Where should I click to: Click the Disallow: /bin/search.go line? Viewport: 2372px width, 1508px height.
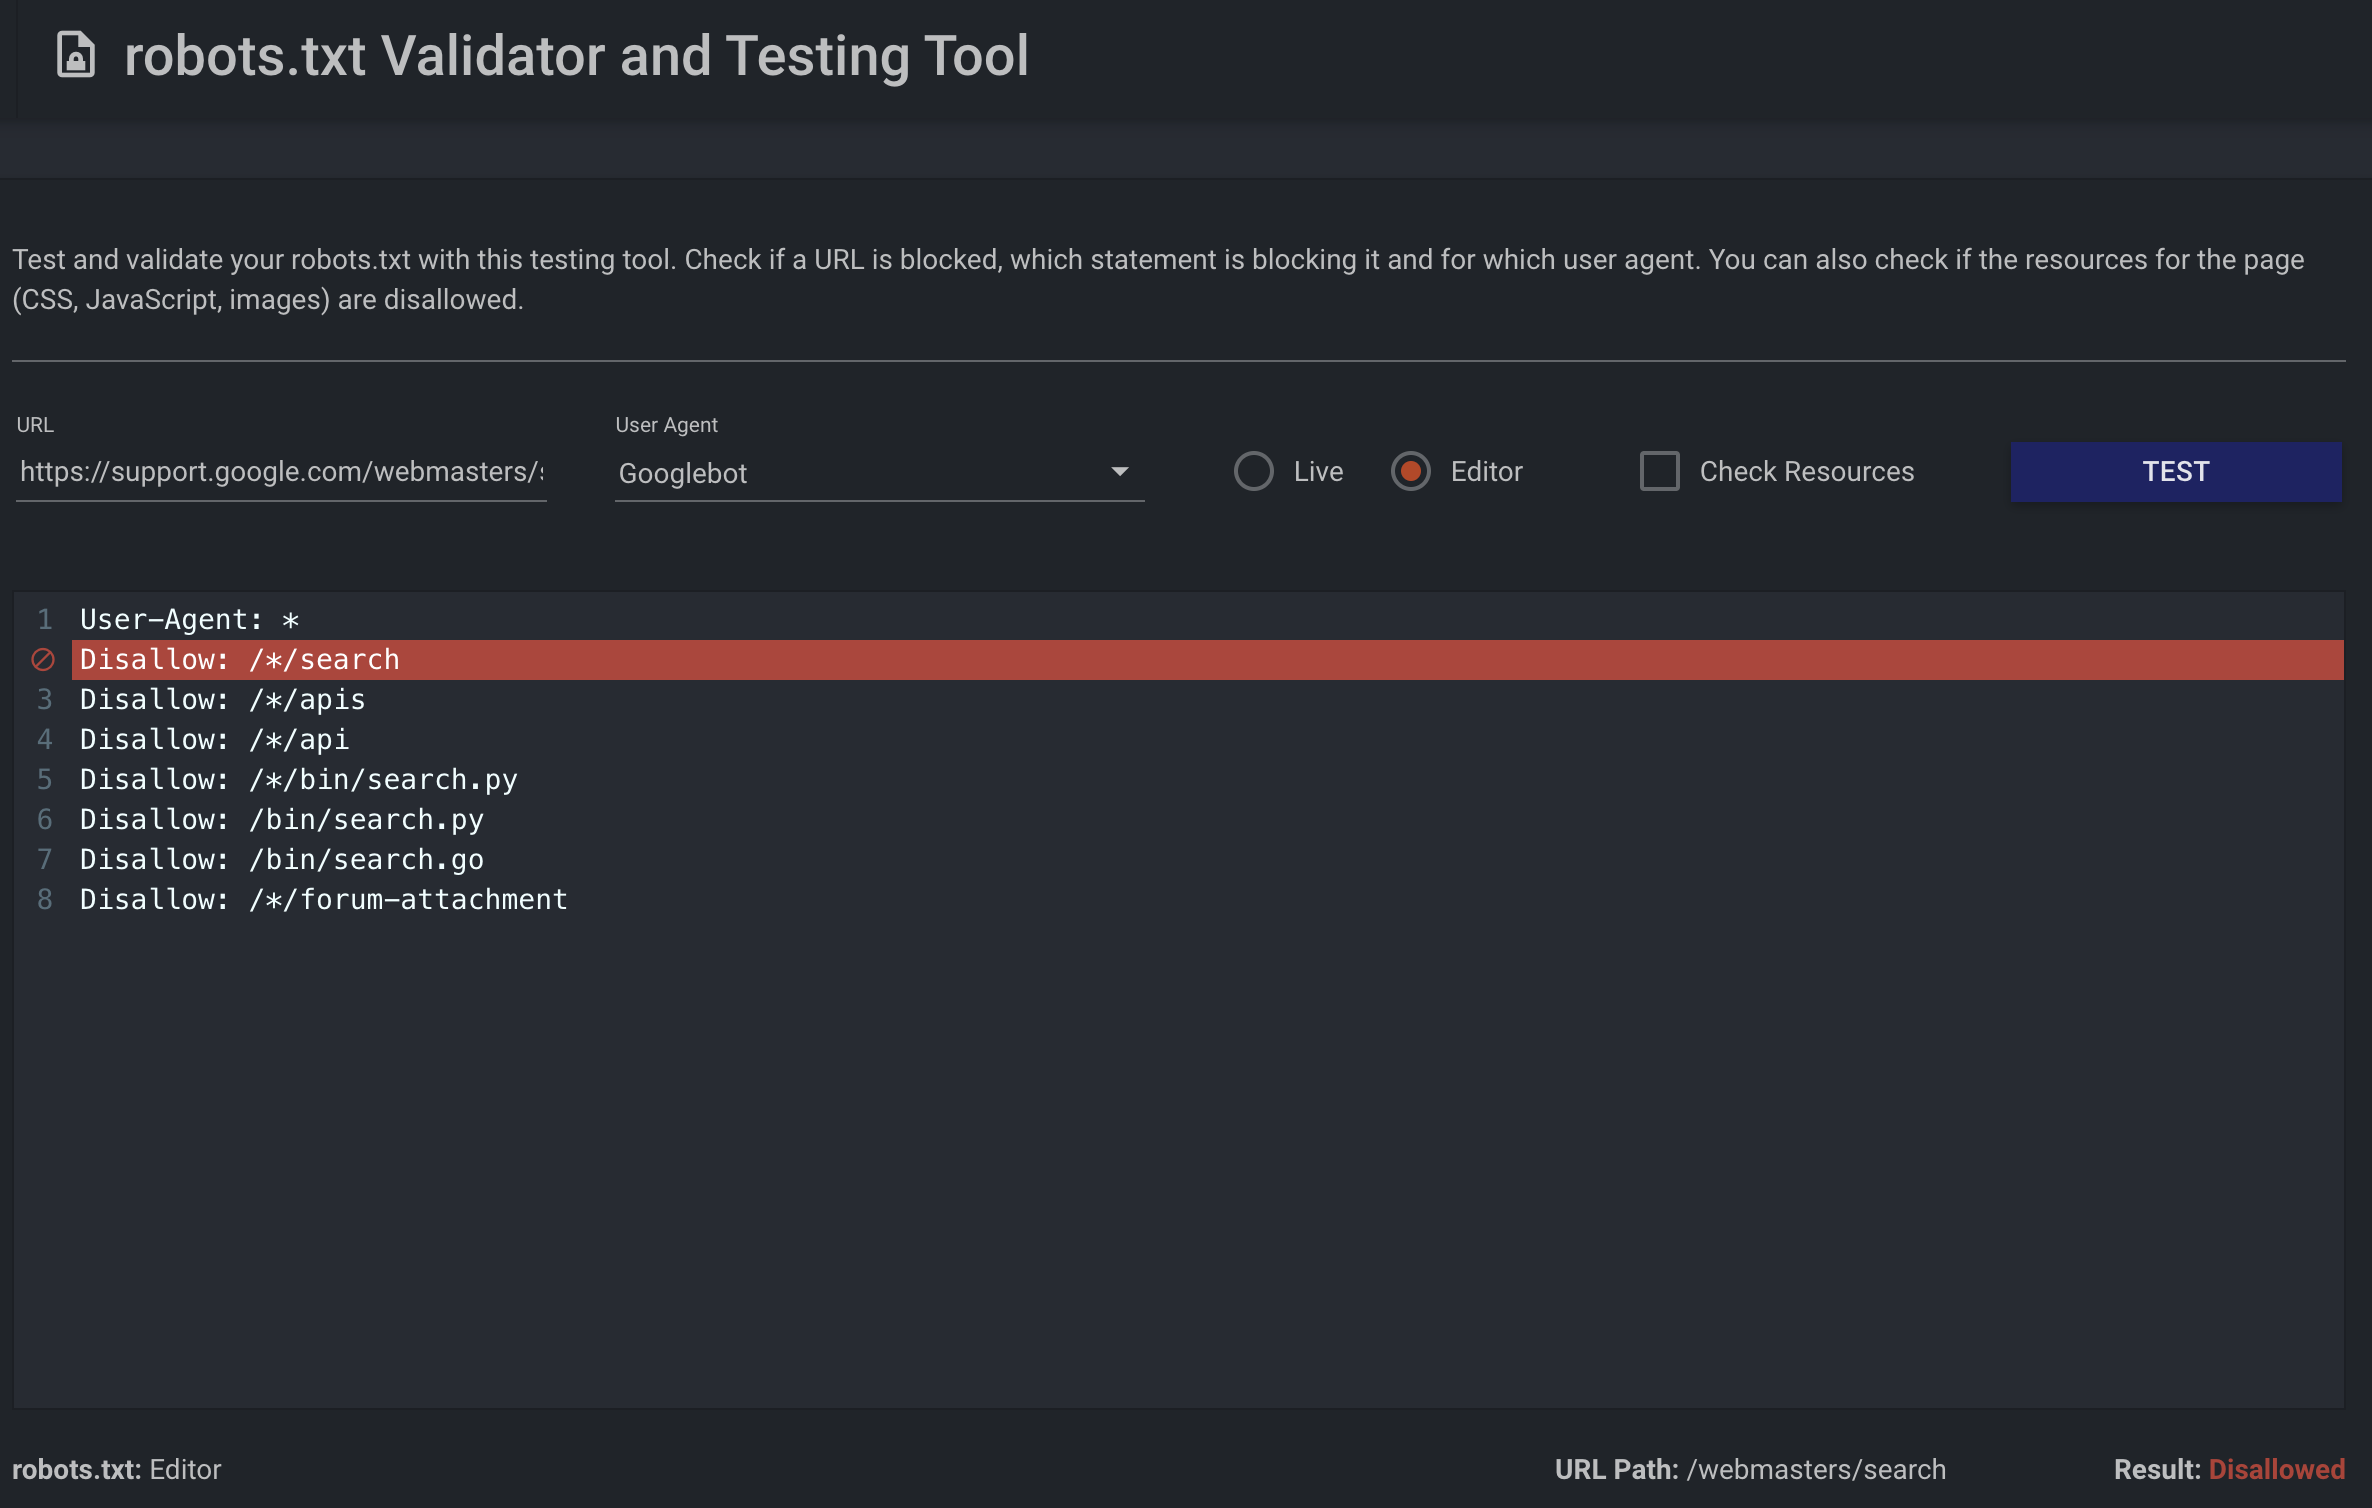click(281, 860)
